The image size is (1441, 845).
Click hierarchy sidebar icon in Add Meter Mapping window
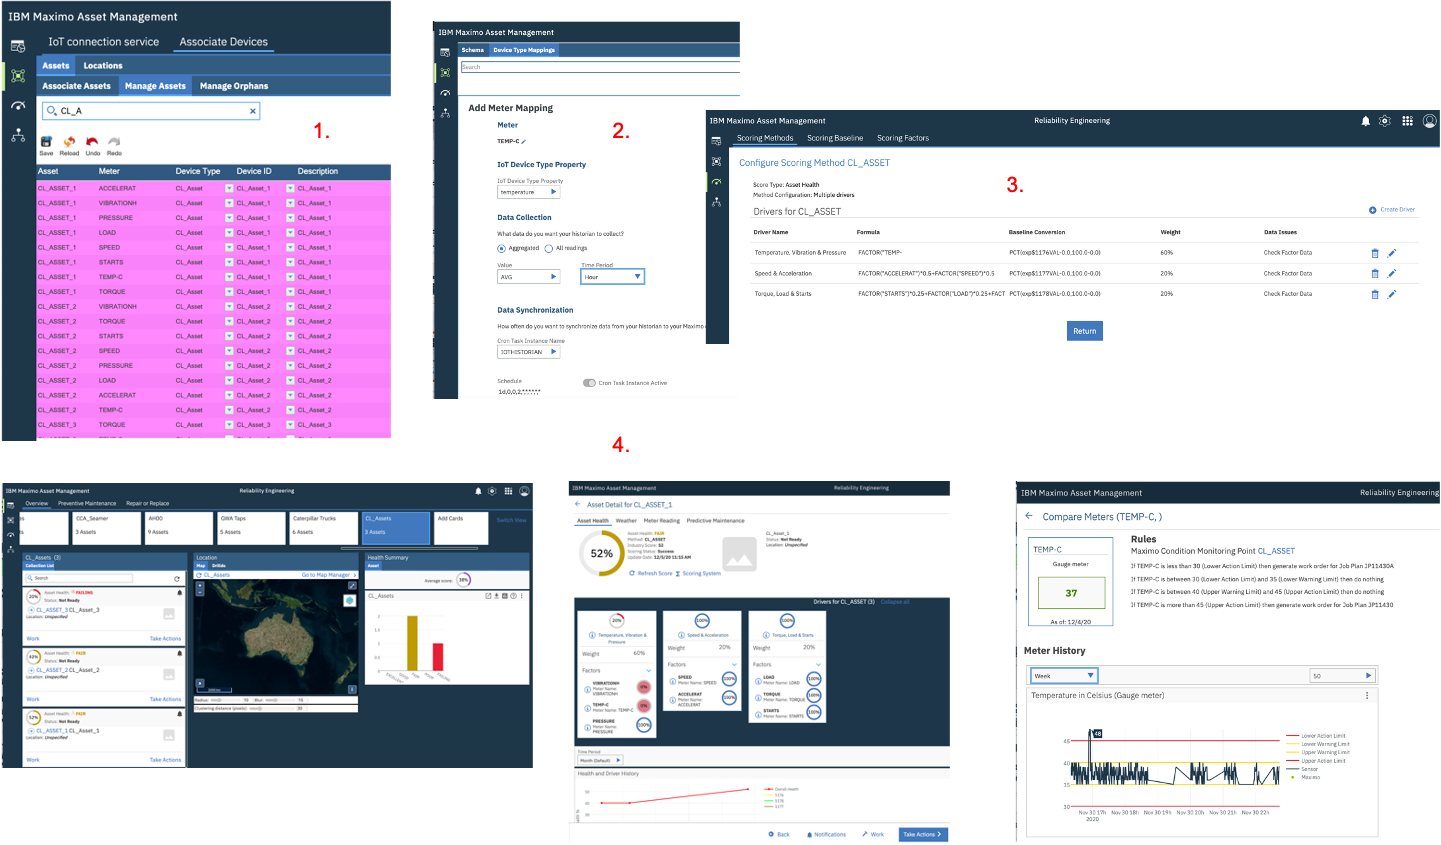click(x=445, y=113)
